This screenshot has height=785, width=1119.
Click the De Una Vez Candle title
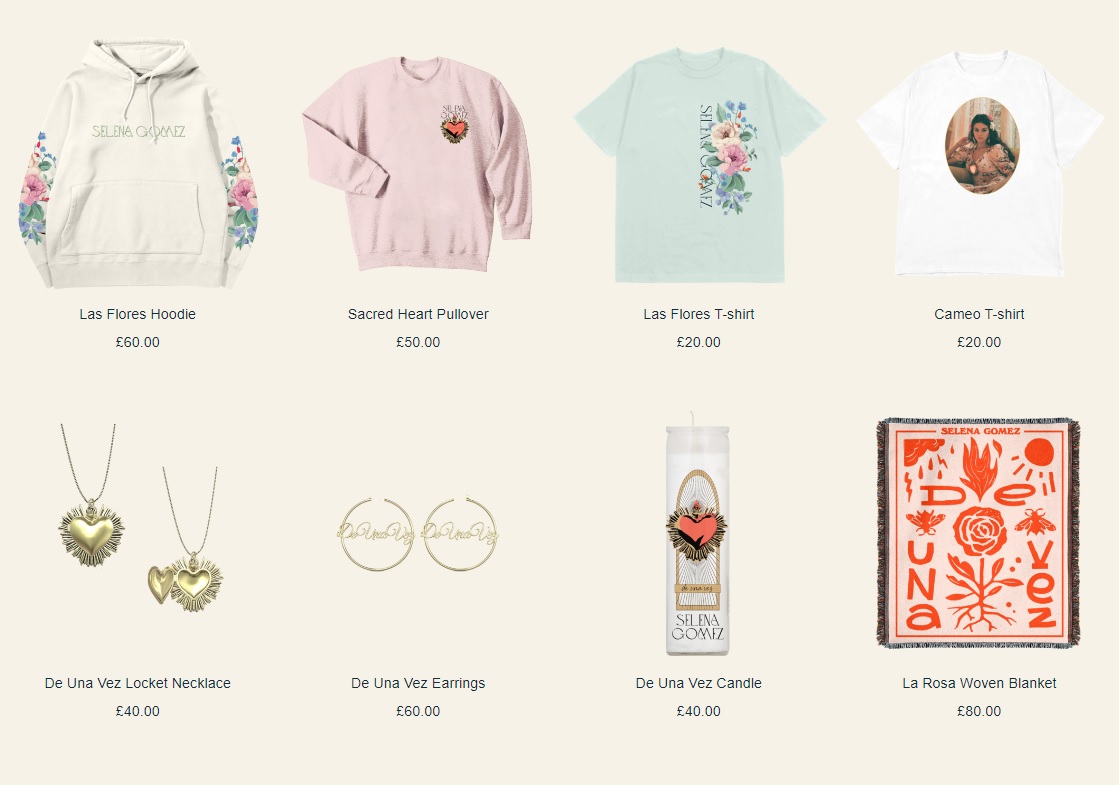699,683
